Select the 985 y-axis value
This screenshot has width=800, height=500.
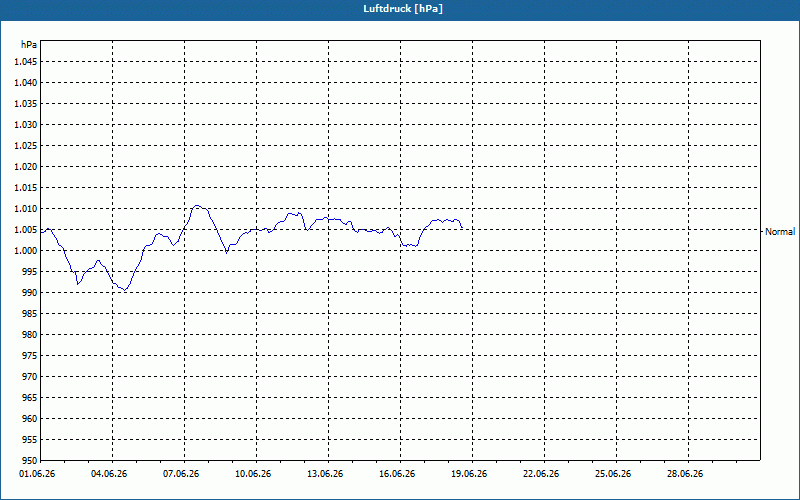point(30,313)
